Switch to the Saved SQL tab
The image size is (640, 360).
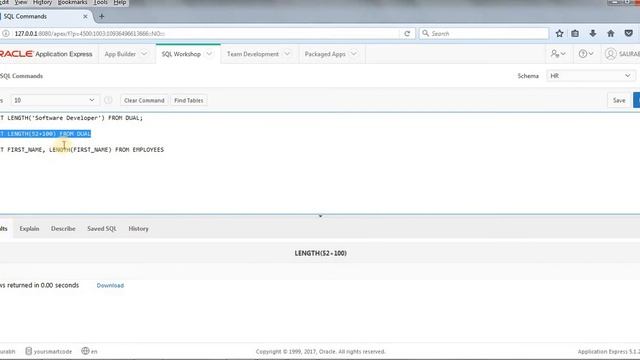(102, 229)
